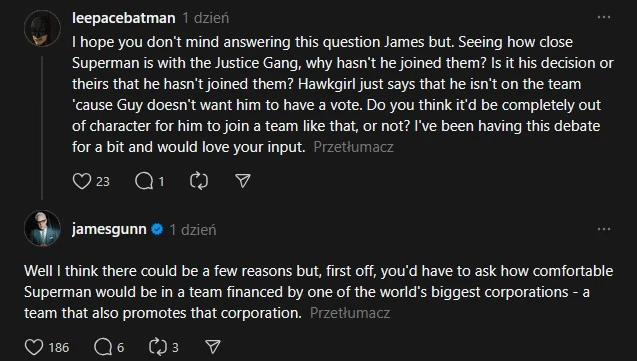The height and width of the screenshot is (361, 637).
Task: Click jamesgunn's blue verified badge
Action: (157, 229)
